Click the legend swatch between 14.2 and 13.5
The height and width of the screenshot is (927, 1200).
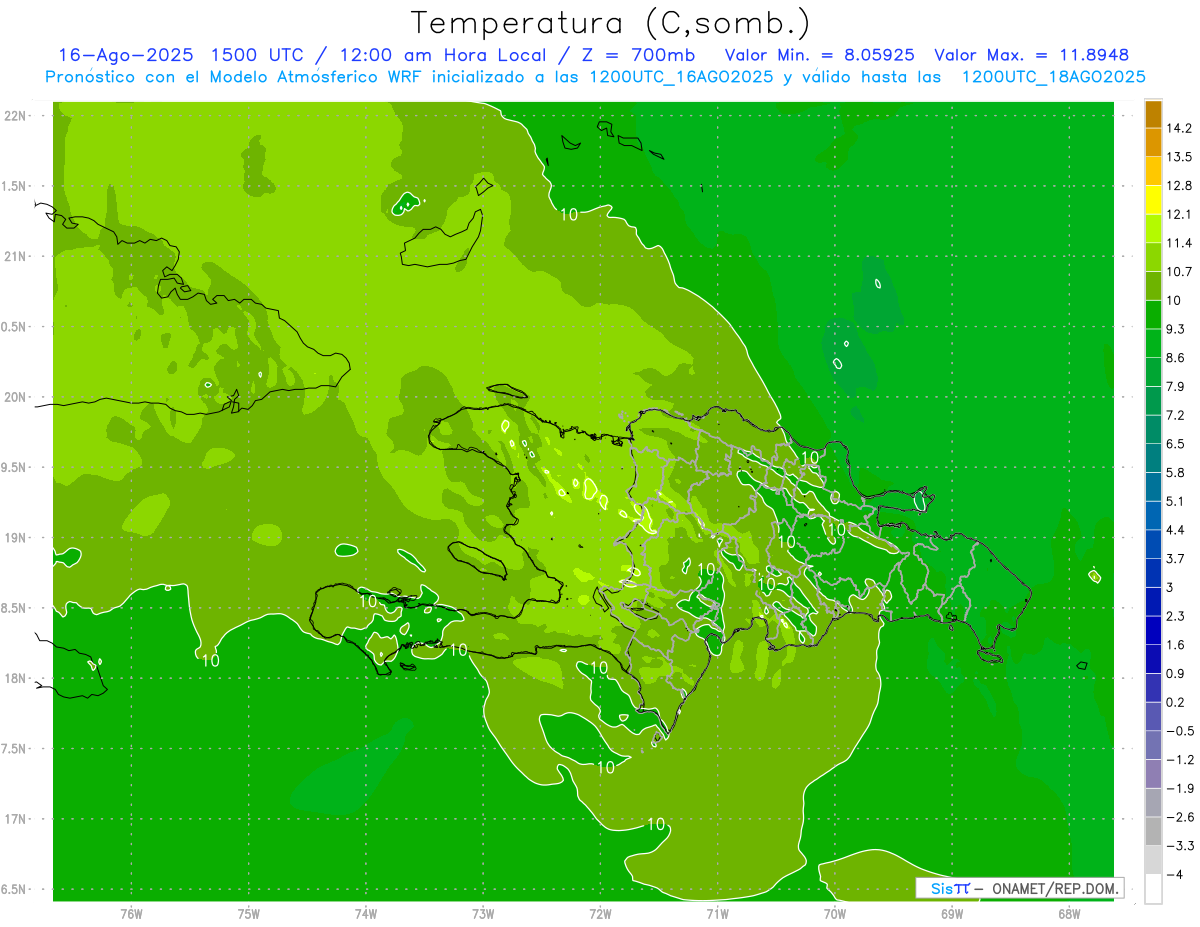(1153, 143)
